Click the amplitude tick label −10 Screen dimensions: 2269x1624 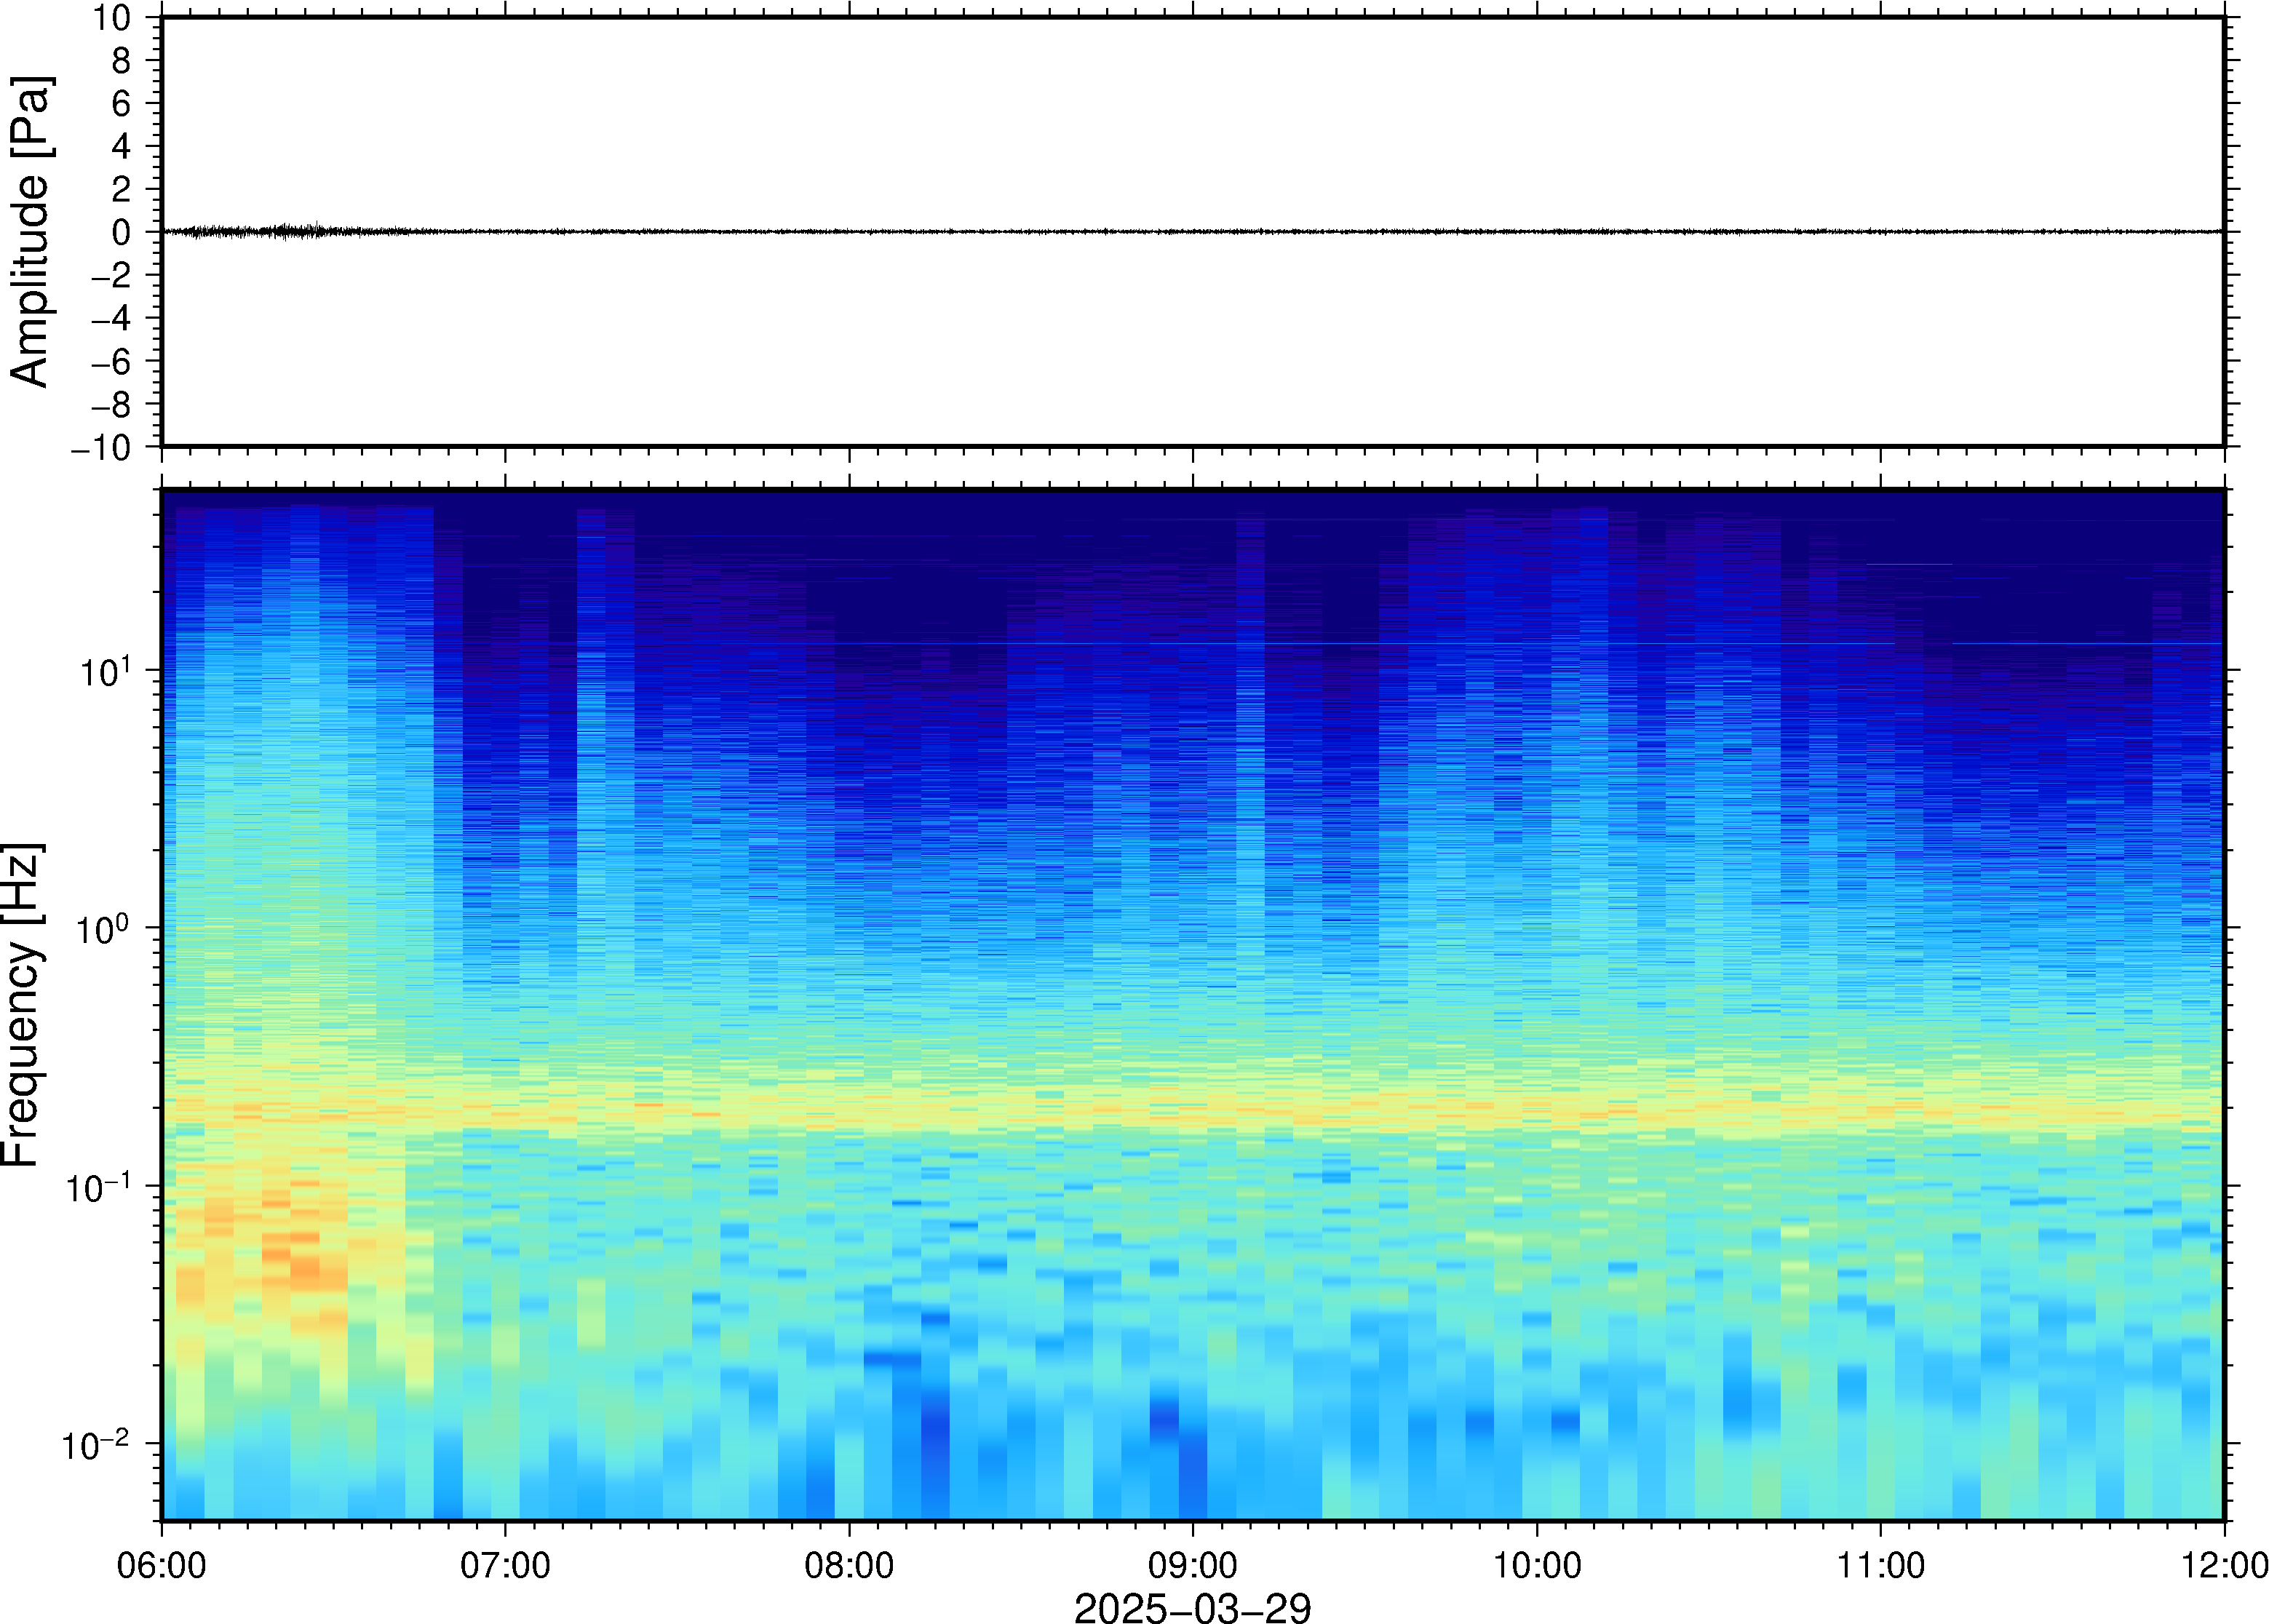(101, 447)
